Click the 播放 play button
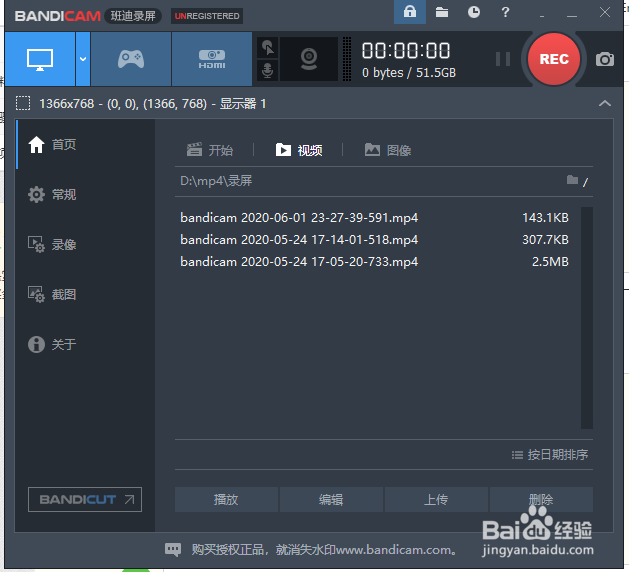 click(x=226, y=499)
